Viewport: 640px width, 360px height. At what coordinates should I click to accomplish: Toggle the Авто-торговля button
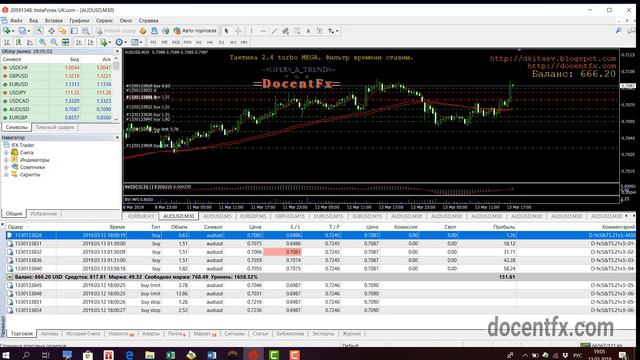click(x=195, y=31)
